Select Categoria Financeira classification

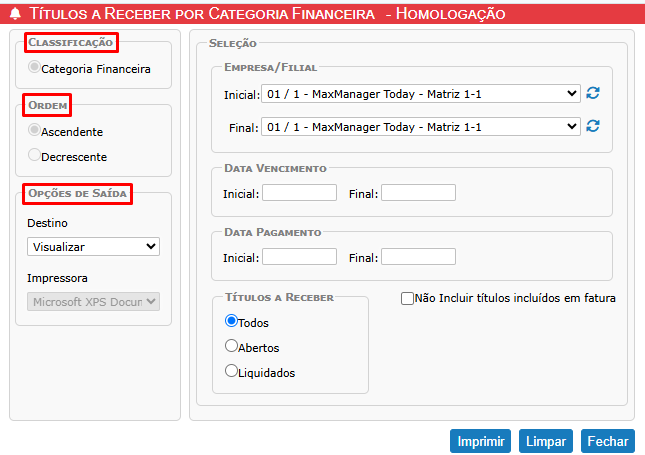35,69
